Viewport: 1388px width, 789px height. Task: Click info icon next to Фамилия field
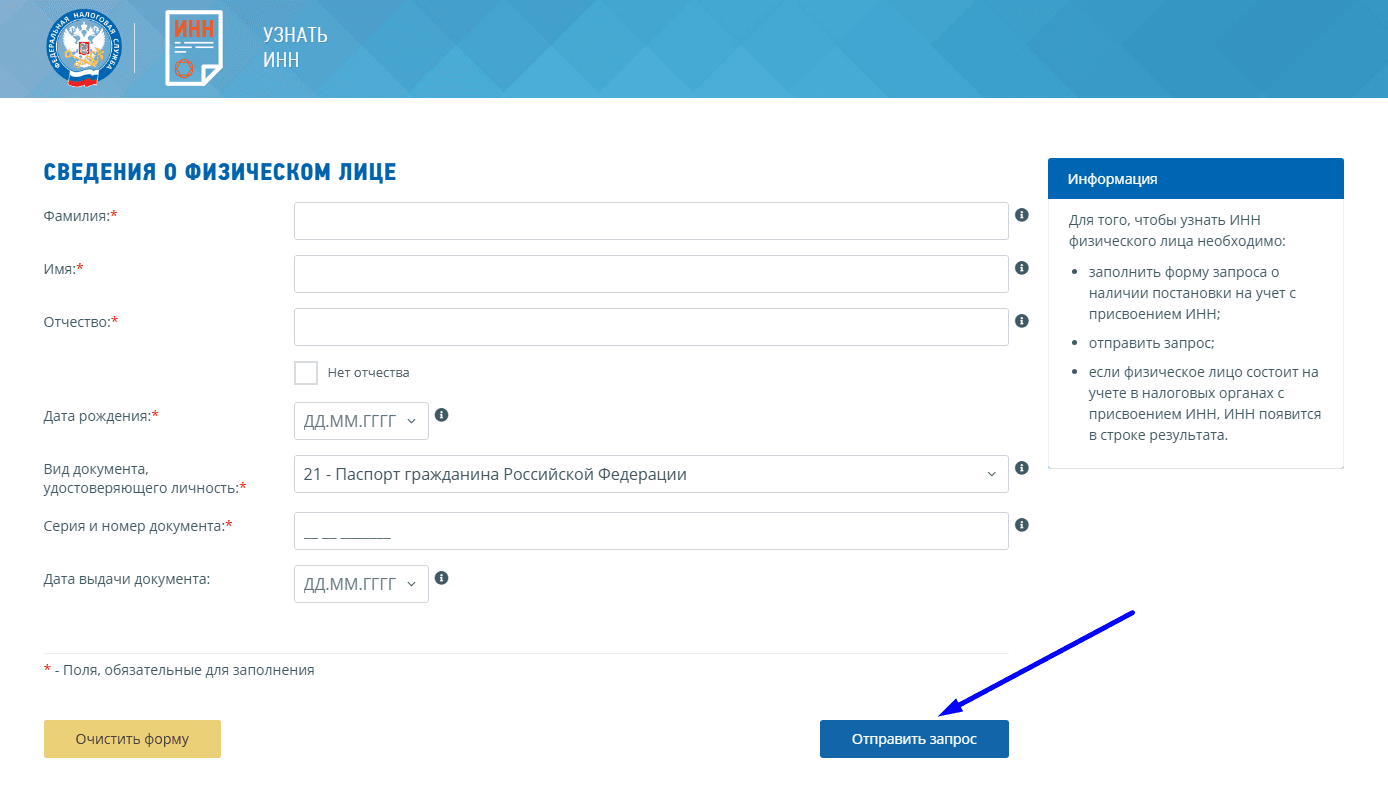(1022, 215)
